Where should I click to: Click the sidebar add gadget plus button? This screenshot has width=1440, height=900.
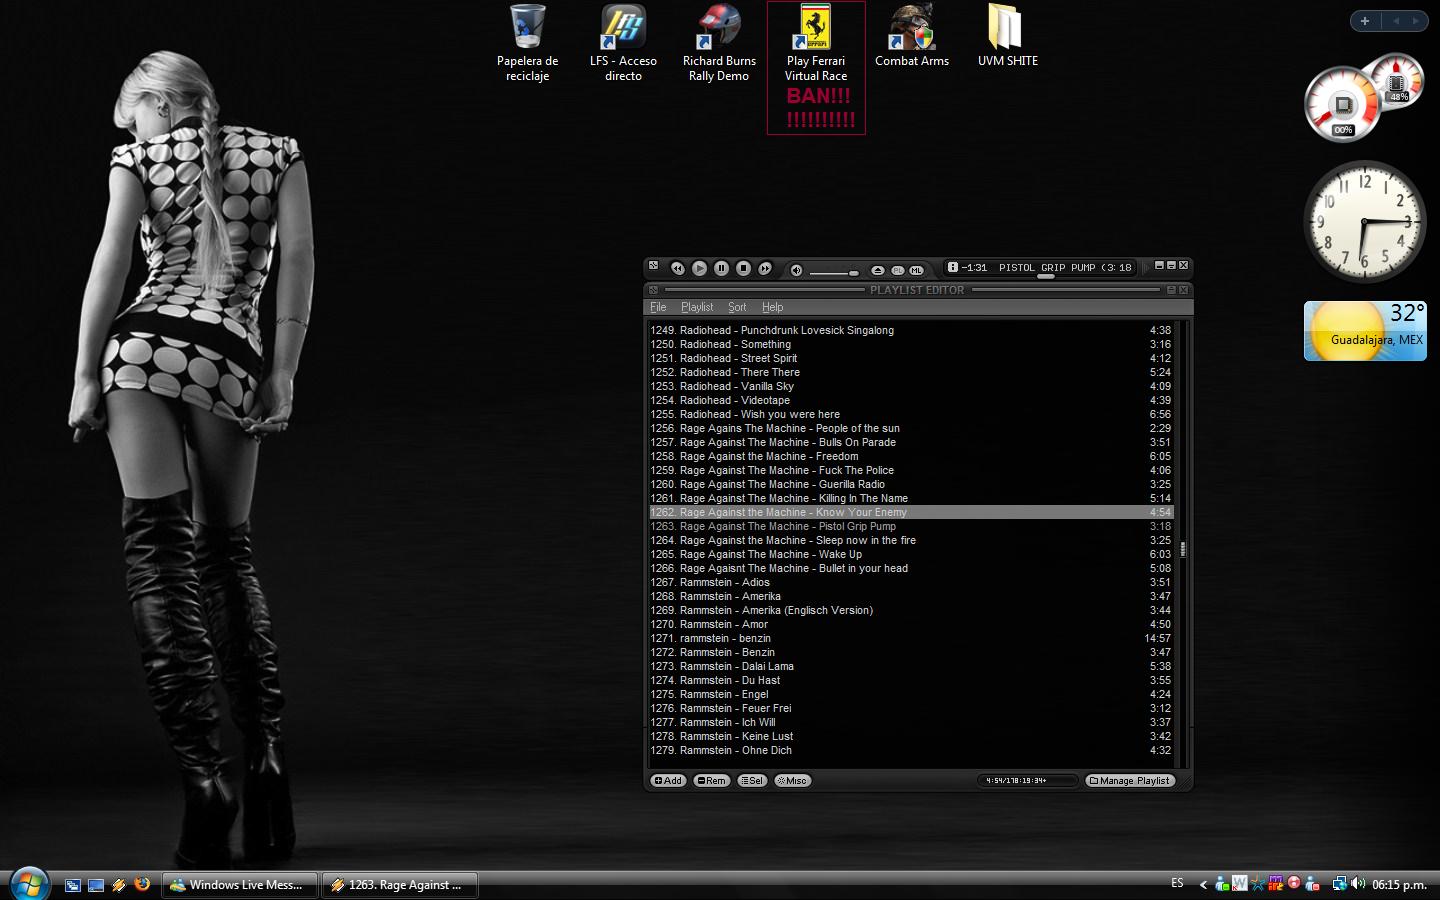1365,21
